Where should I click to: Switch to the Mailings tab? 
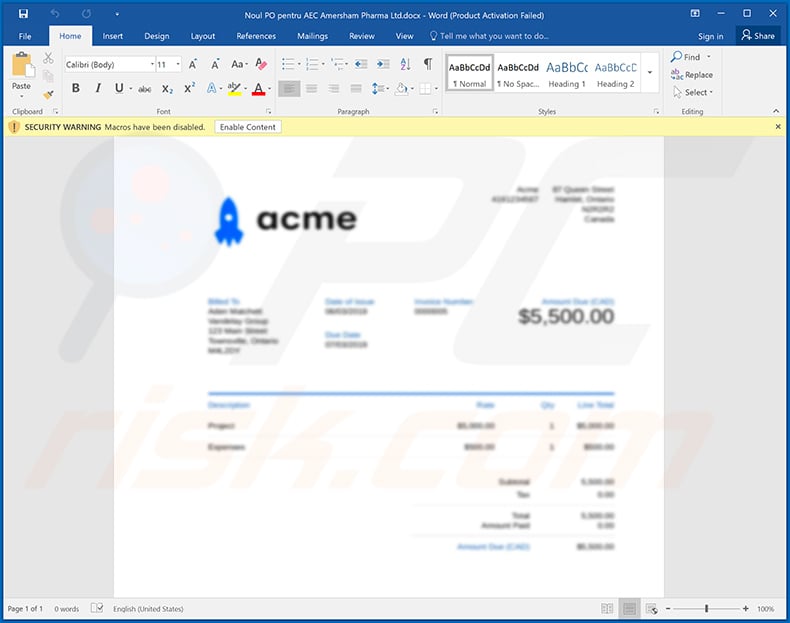pos(312,36)
